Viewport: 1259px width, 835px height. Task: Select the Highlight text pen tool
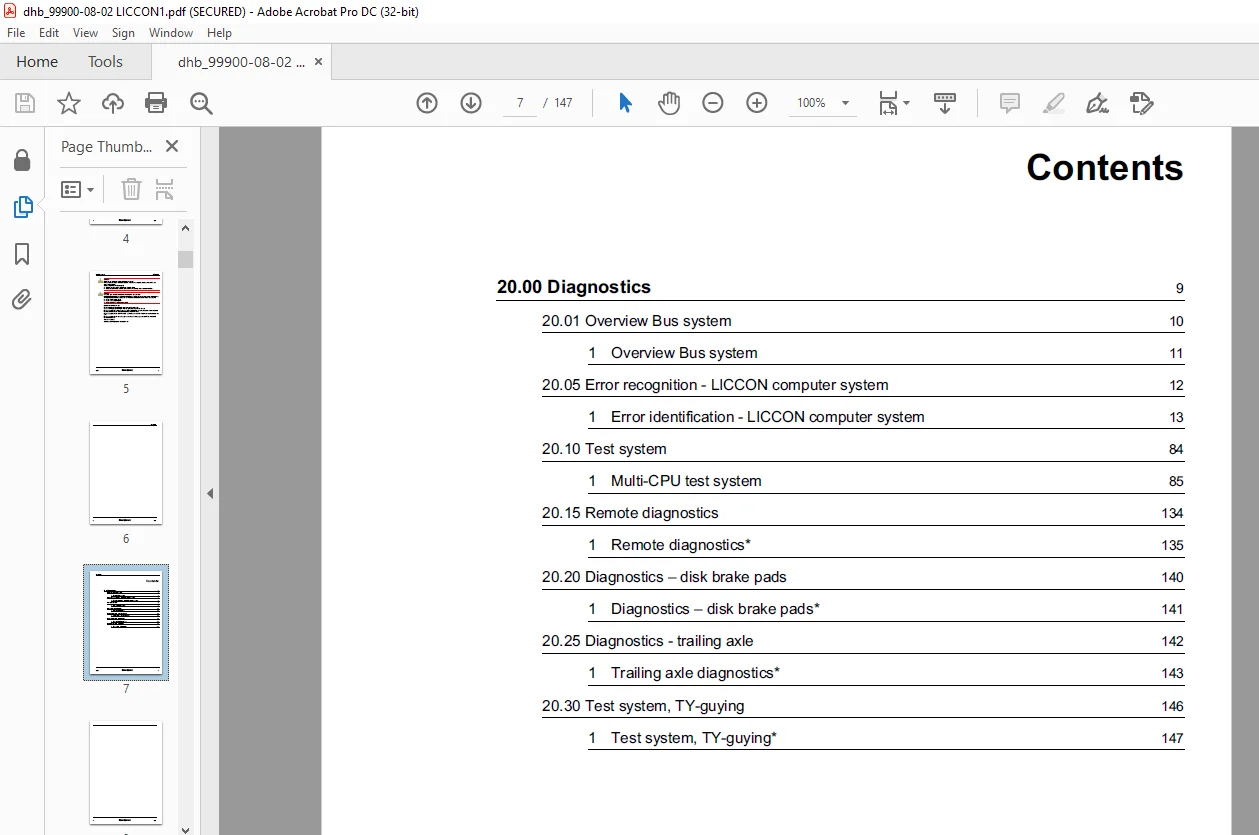[x=1054, y=103]
